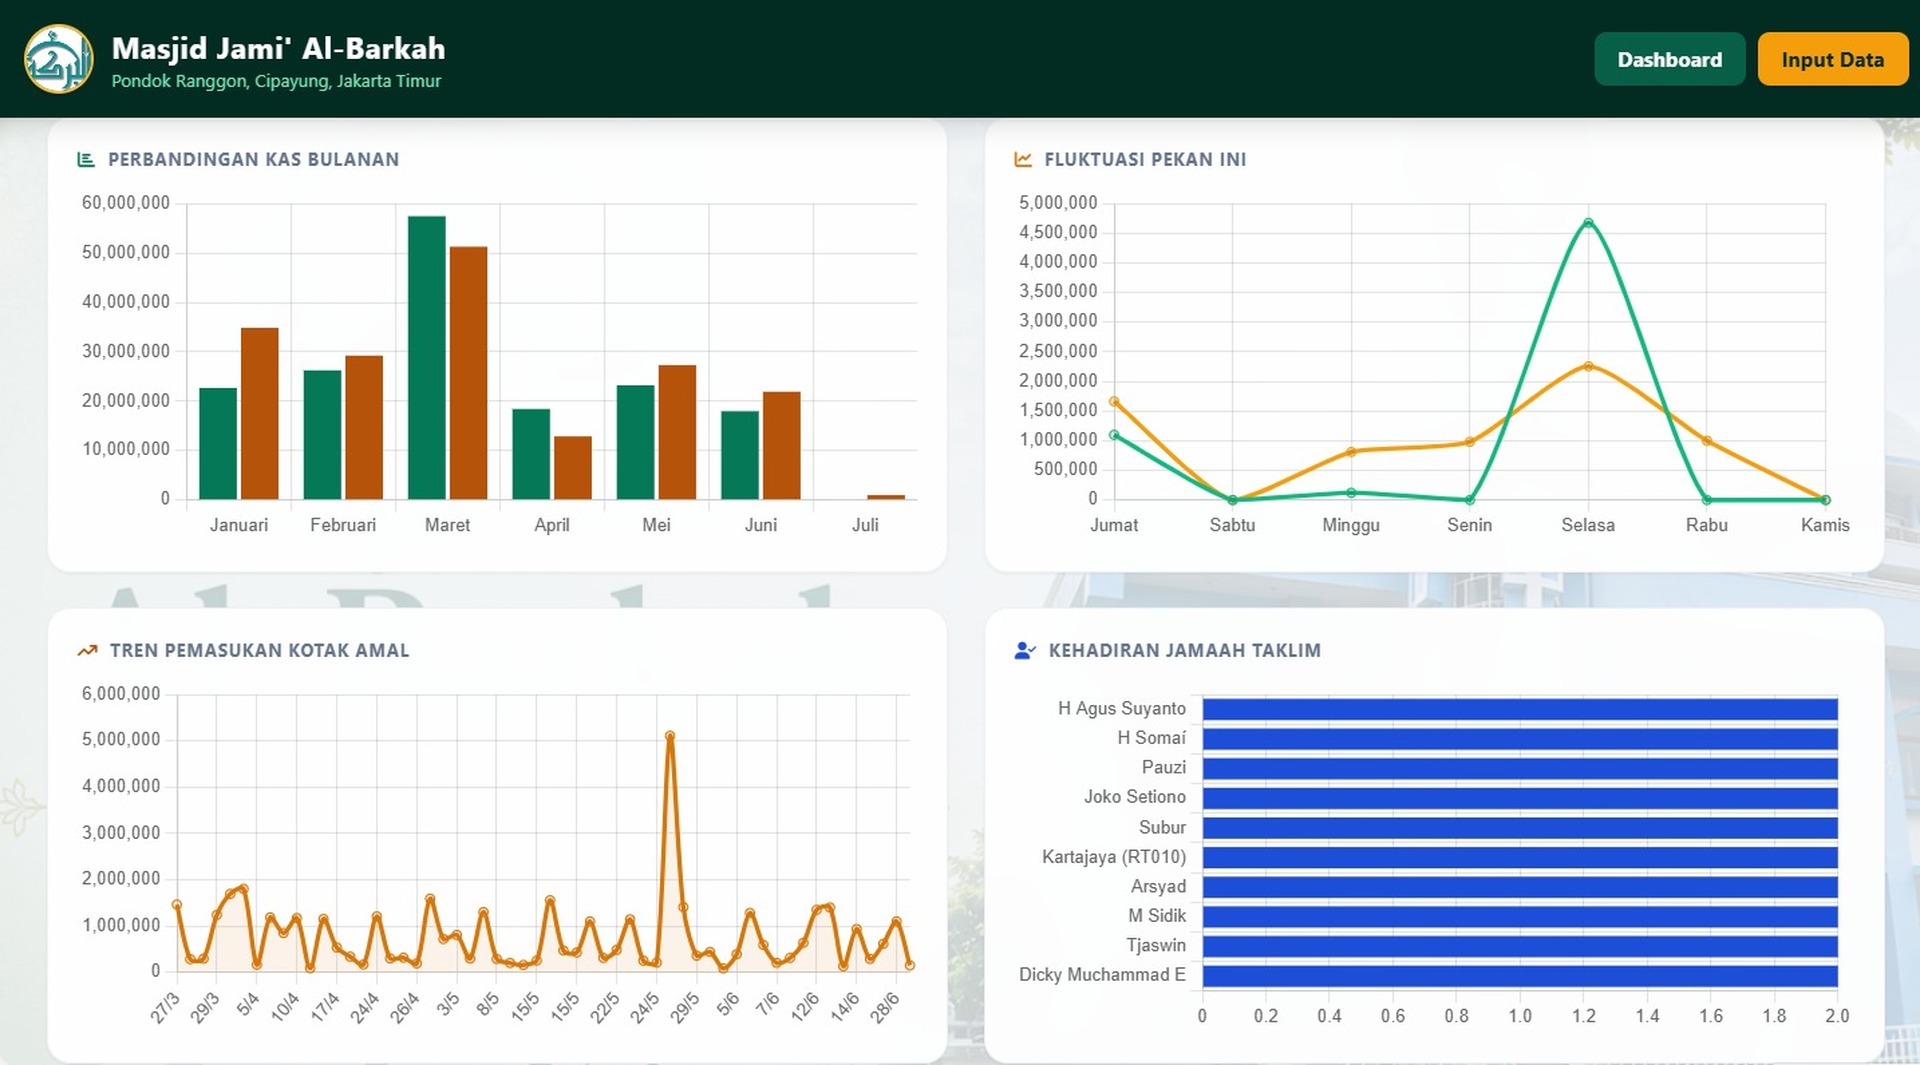Click the bar chart icon beside Perbandingan Kas Bulanan
This screenshot has height=1065, width=1920.
pyautogui.click(x=86, y=159)
